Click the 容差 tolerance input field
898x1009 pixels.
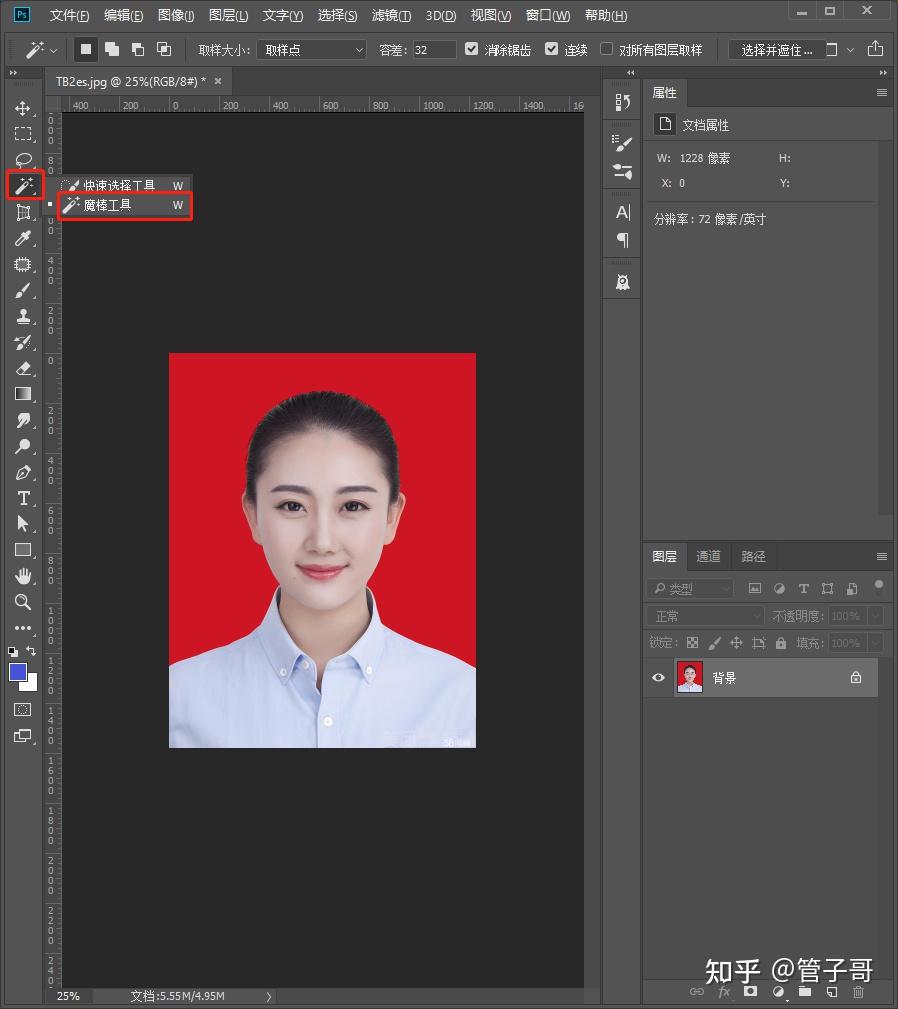pos(434,50)
